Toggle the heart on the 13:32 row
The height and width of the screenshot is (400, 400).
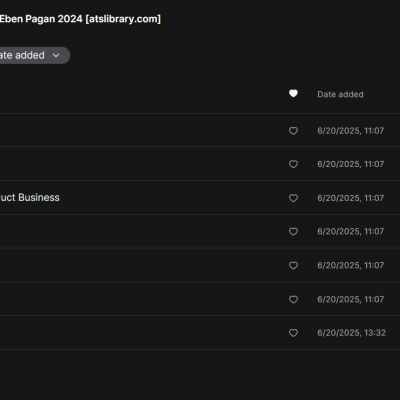click(x=293, y=333)
